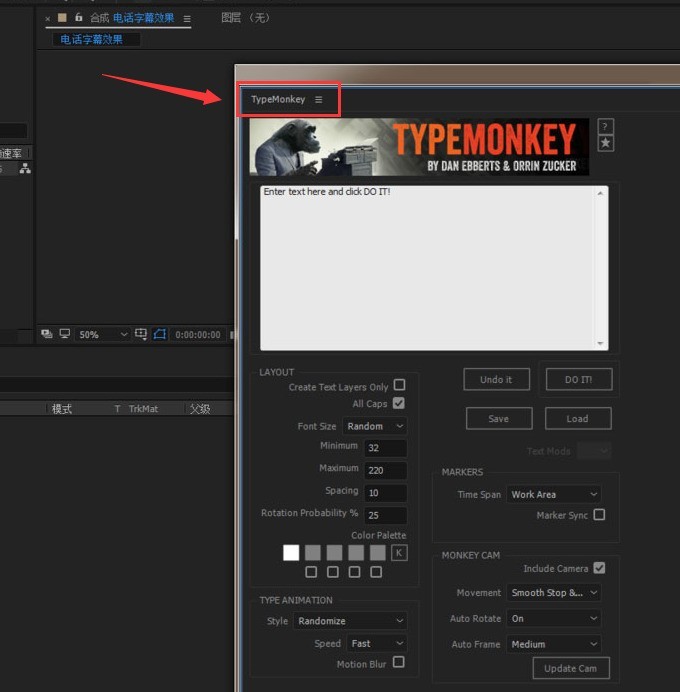Viewport: 680px width, 692px height.
Task: Click the DO IT! button
Action: 579,380
